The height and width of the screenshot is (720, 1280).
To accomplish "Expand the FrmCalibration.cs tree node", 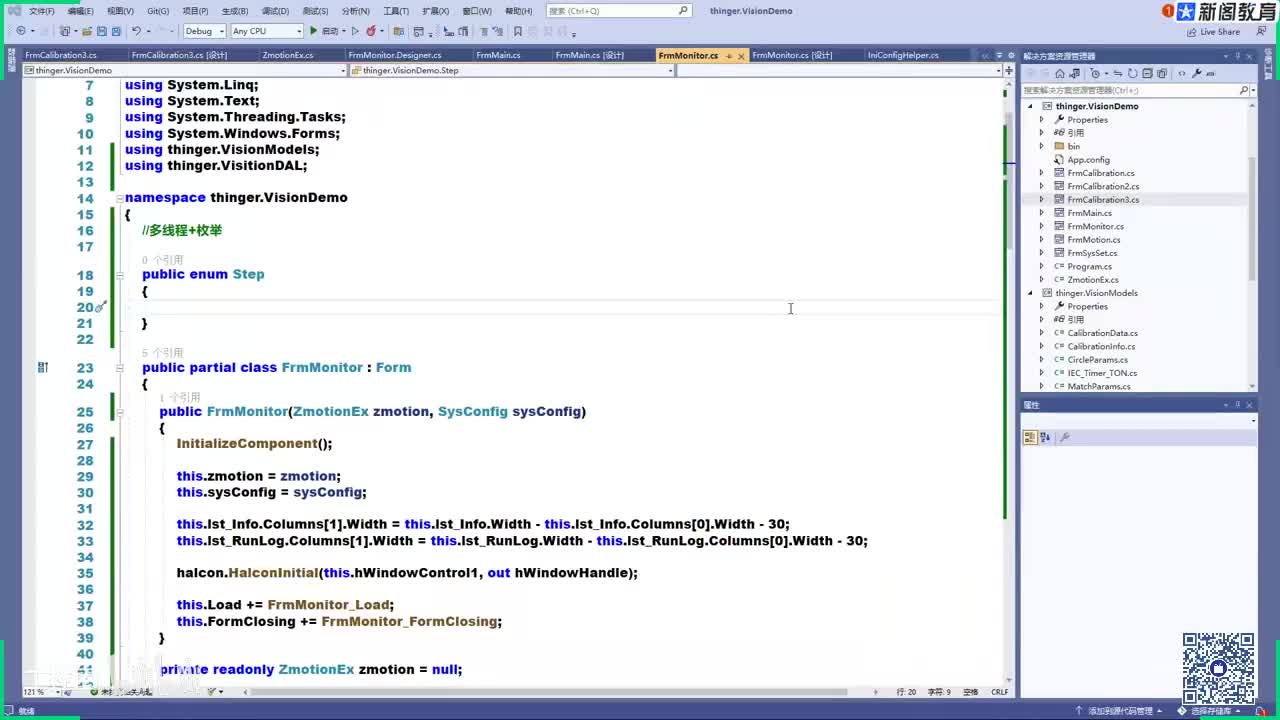I will [x=1041, y=173].
